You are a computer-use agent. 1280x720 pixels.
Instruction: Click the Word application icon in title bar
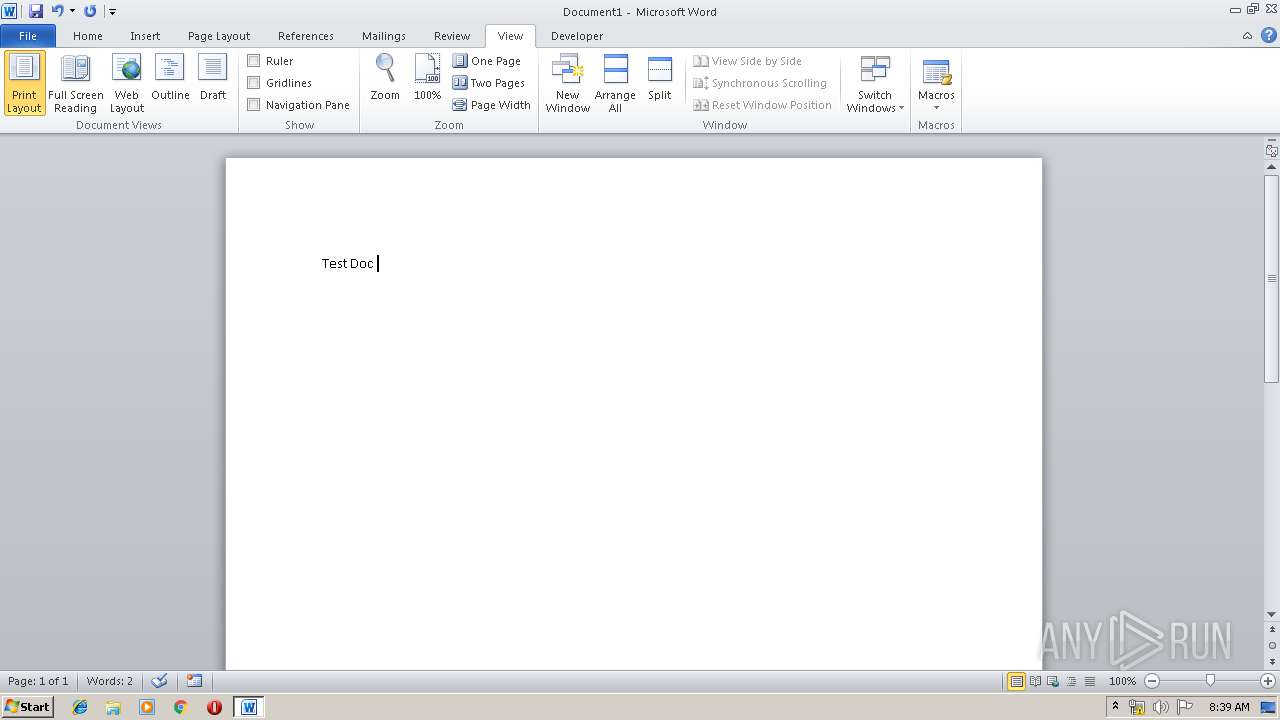coord(9,11)
